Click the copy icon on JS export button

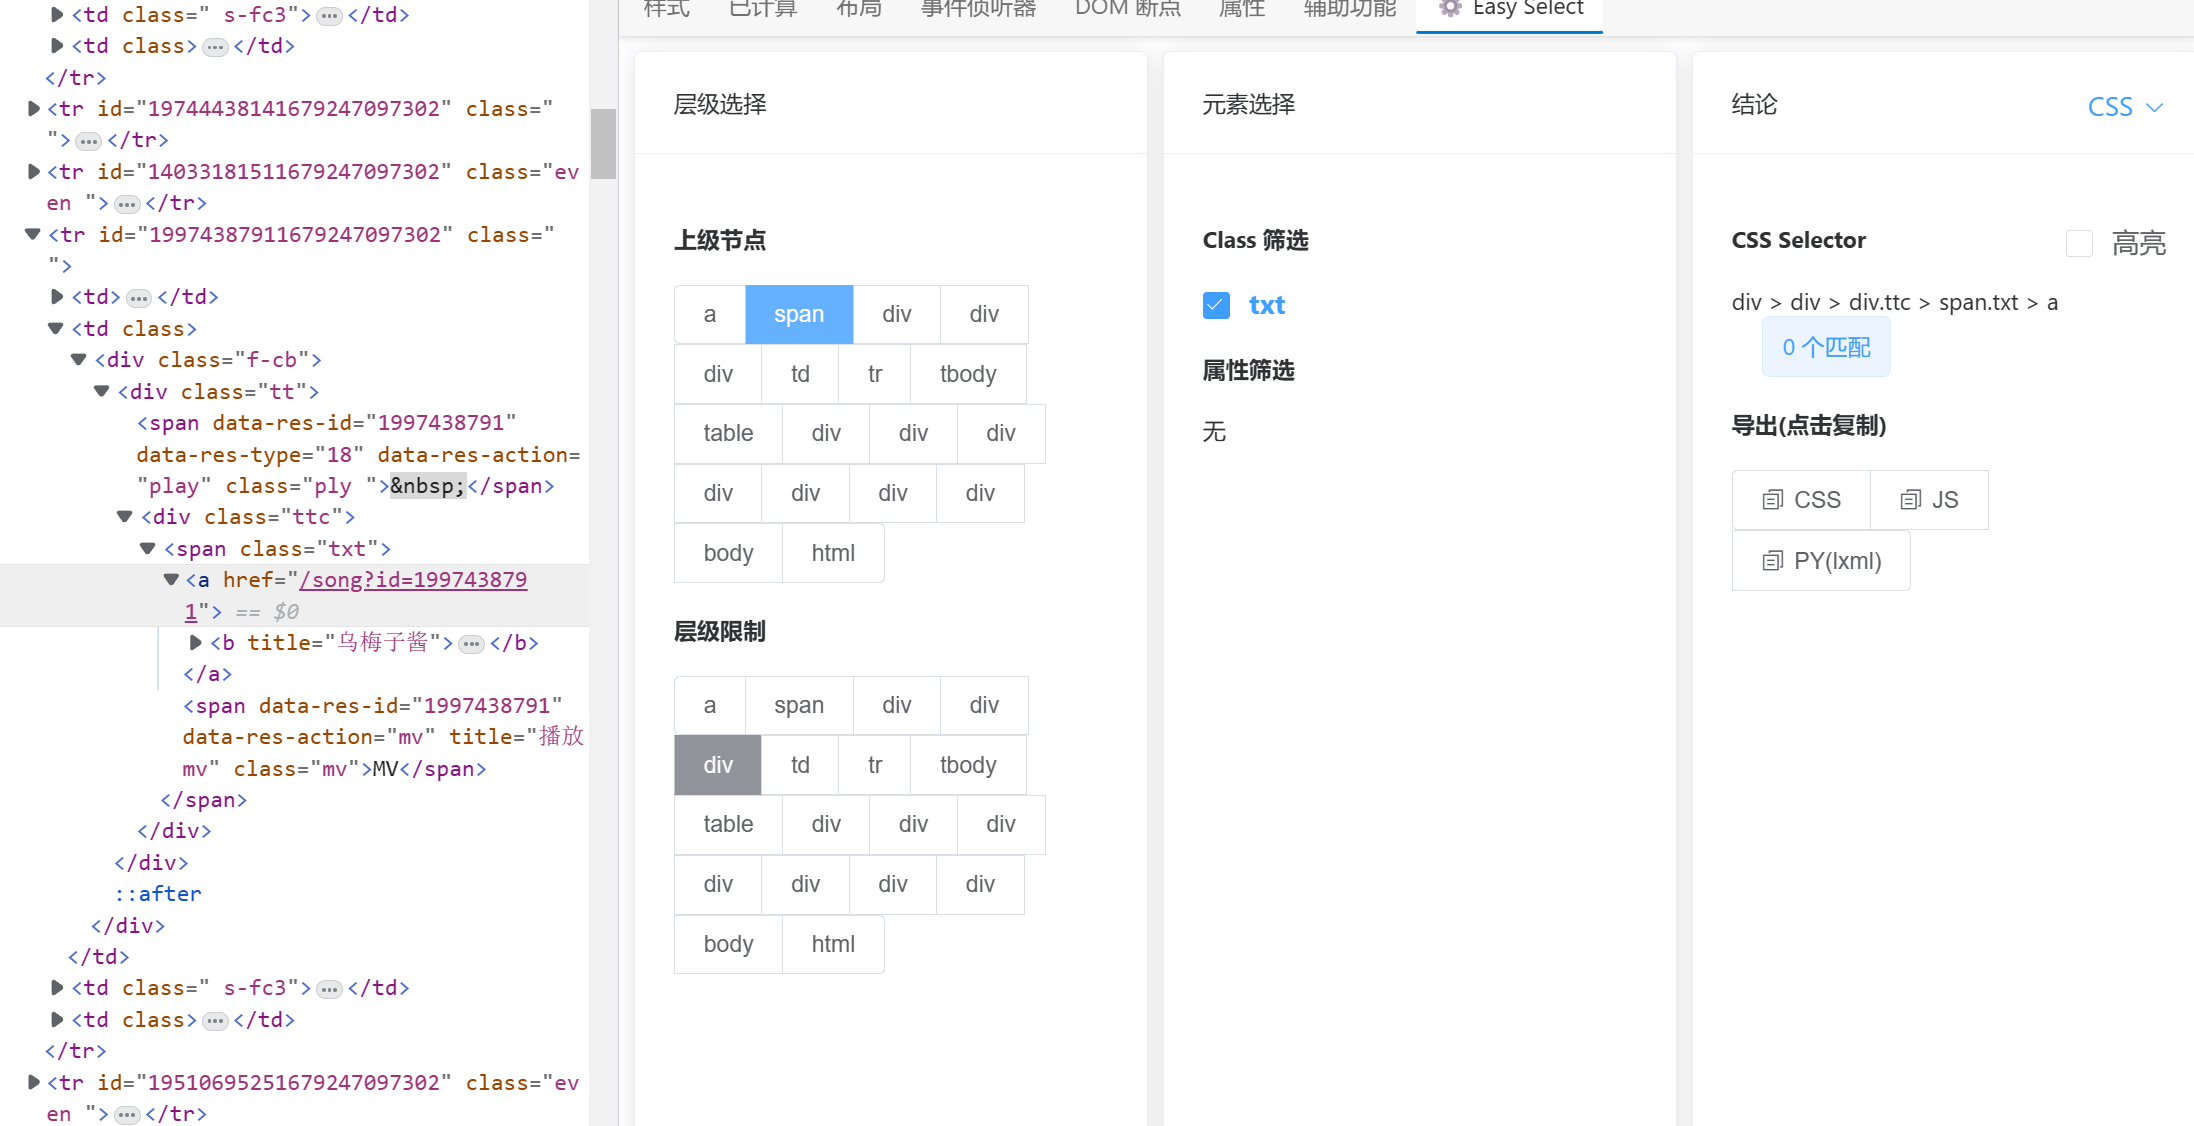1910,500
